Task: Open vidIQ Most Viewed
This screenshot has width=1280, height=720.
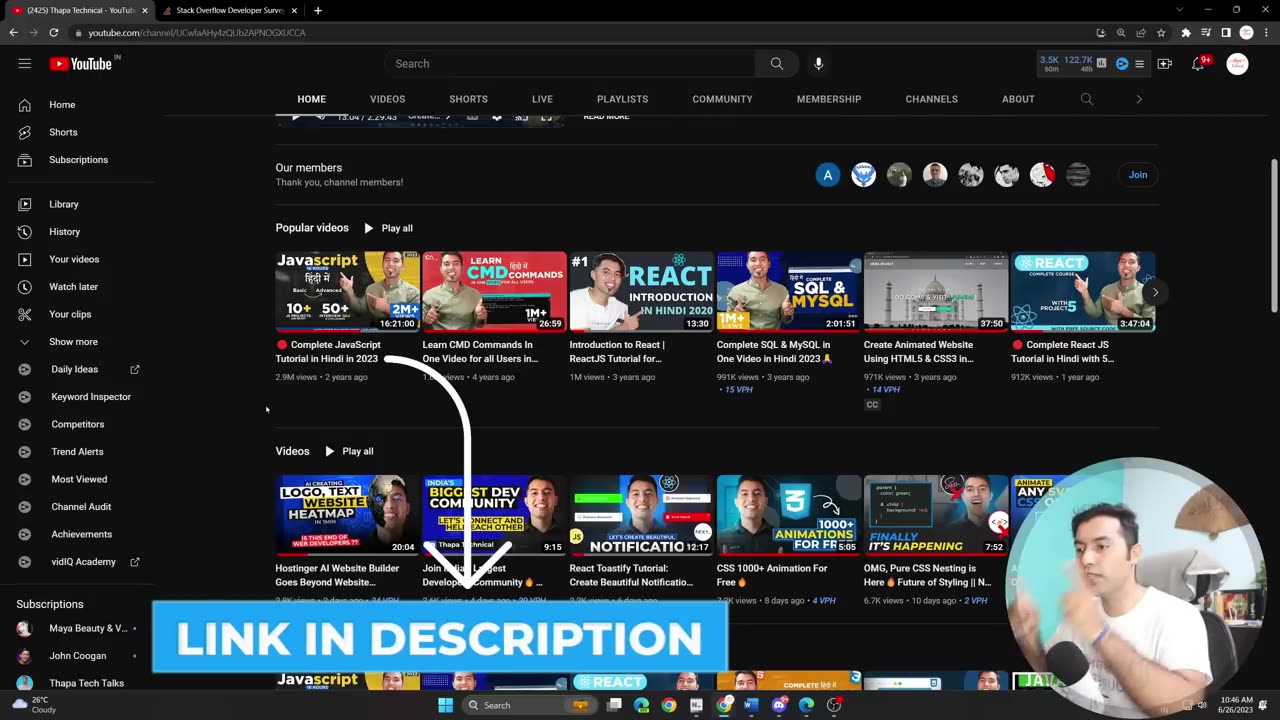Action: (x=80, y=479)
